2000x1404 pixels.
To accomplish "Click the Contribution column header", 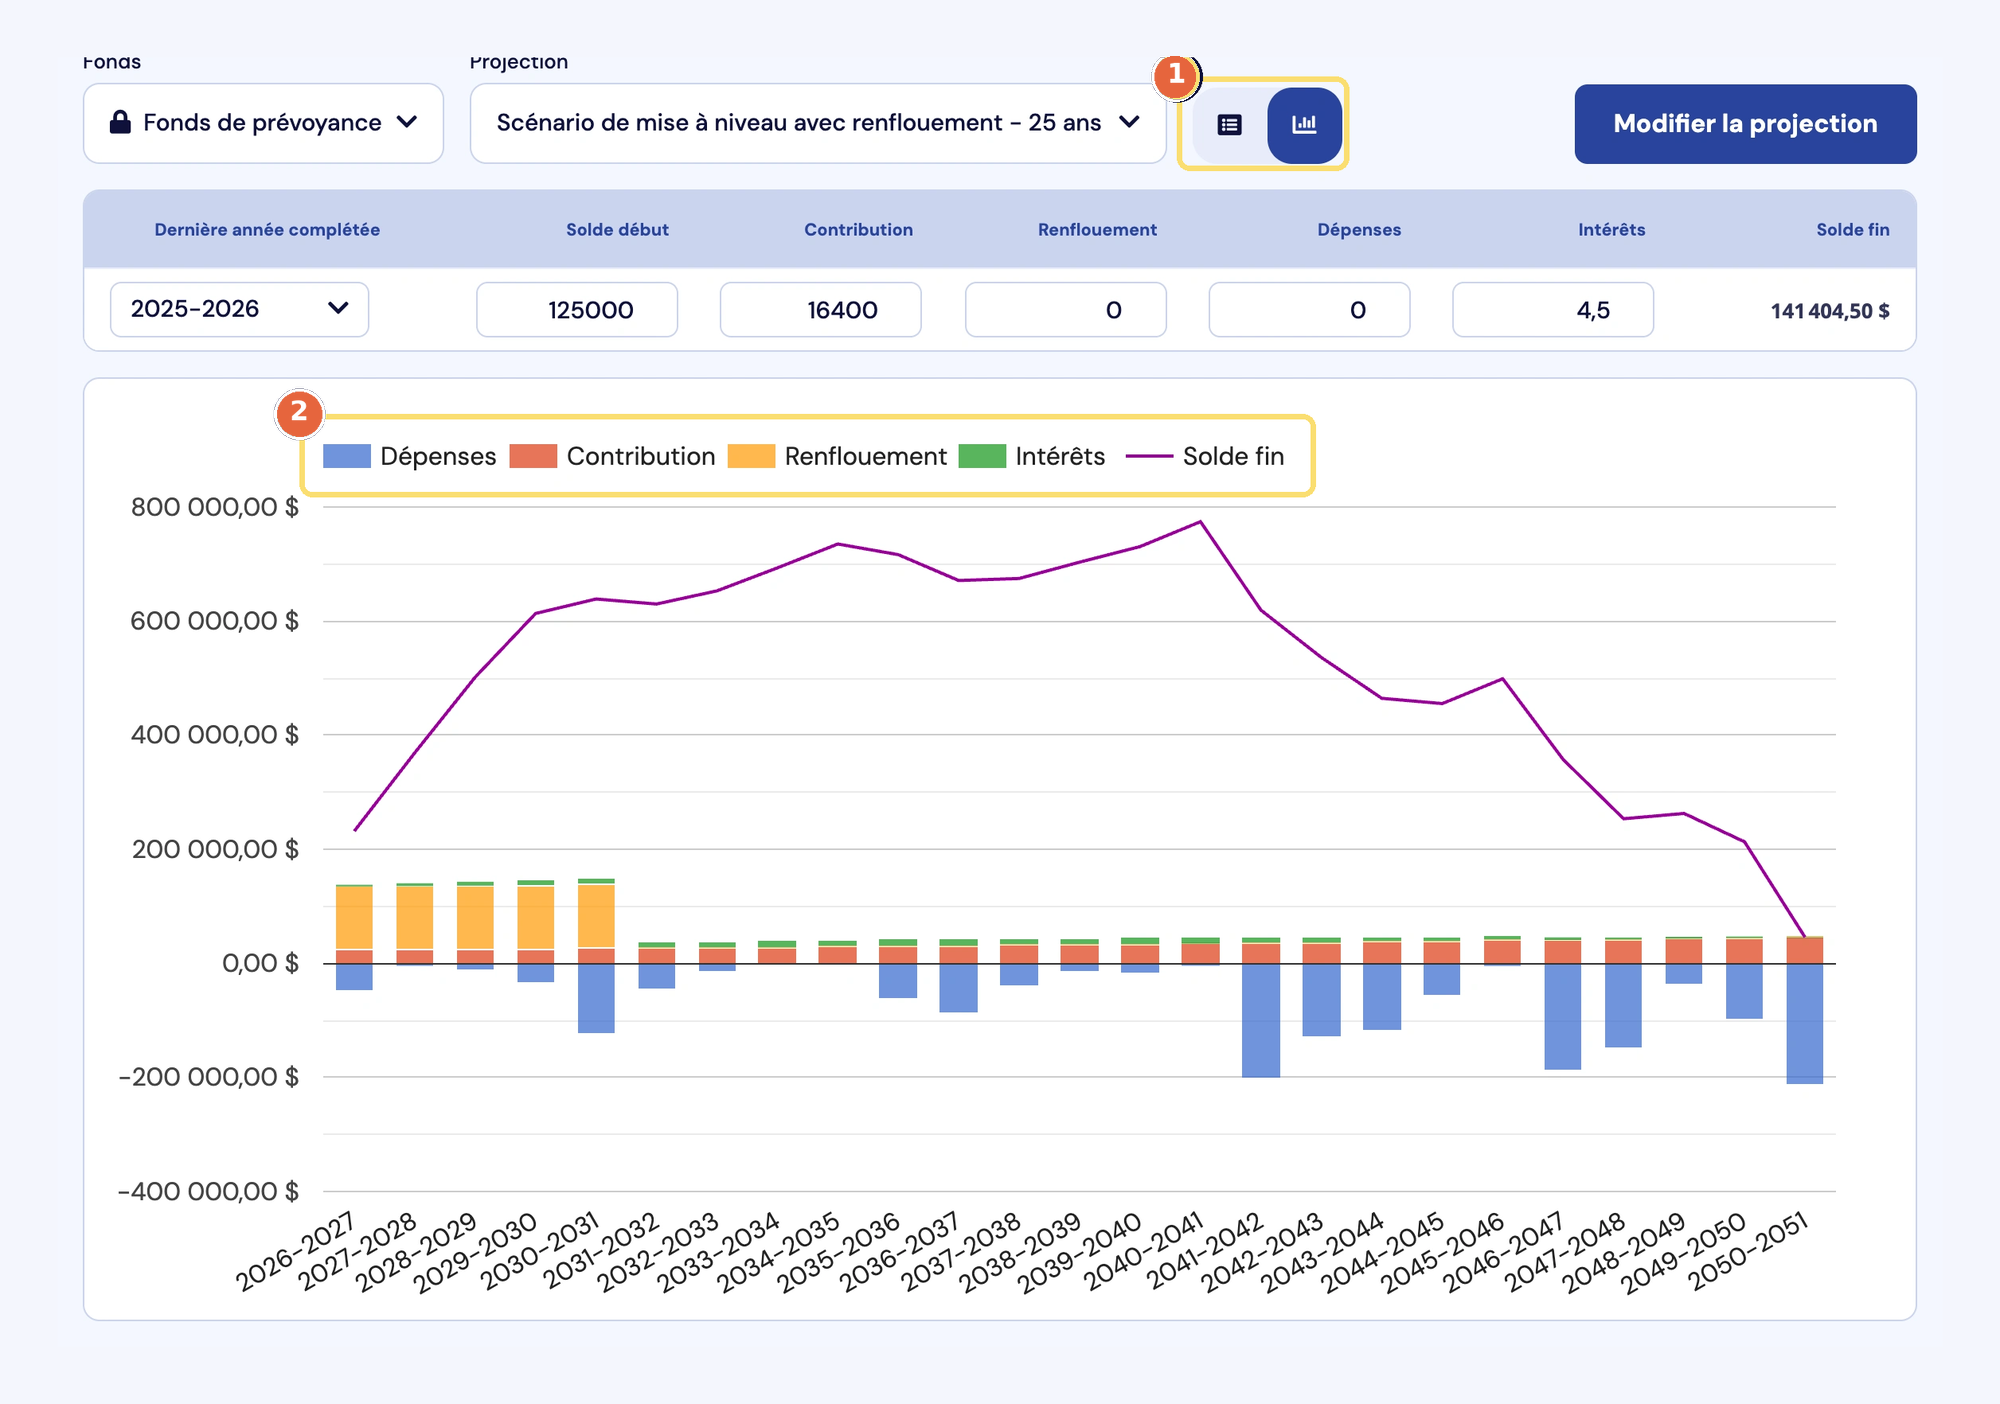I will point(858,229).
